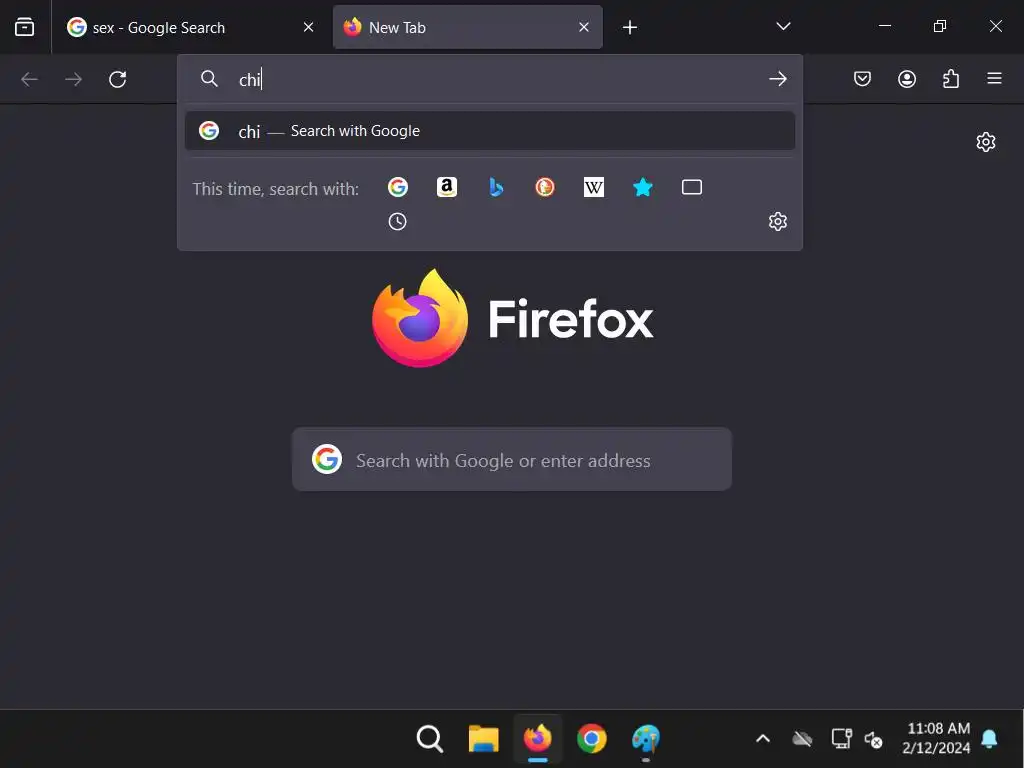
Task: Open network status tray icon
Action: point(841,739)
